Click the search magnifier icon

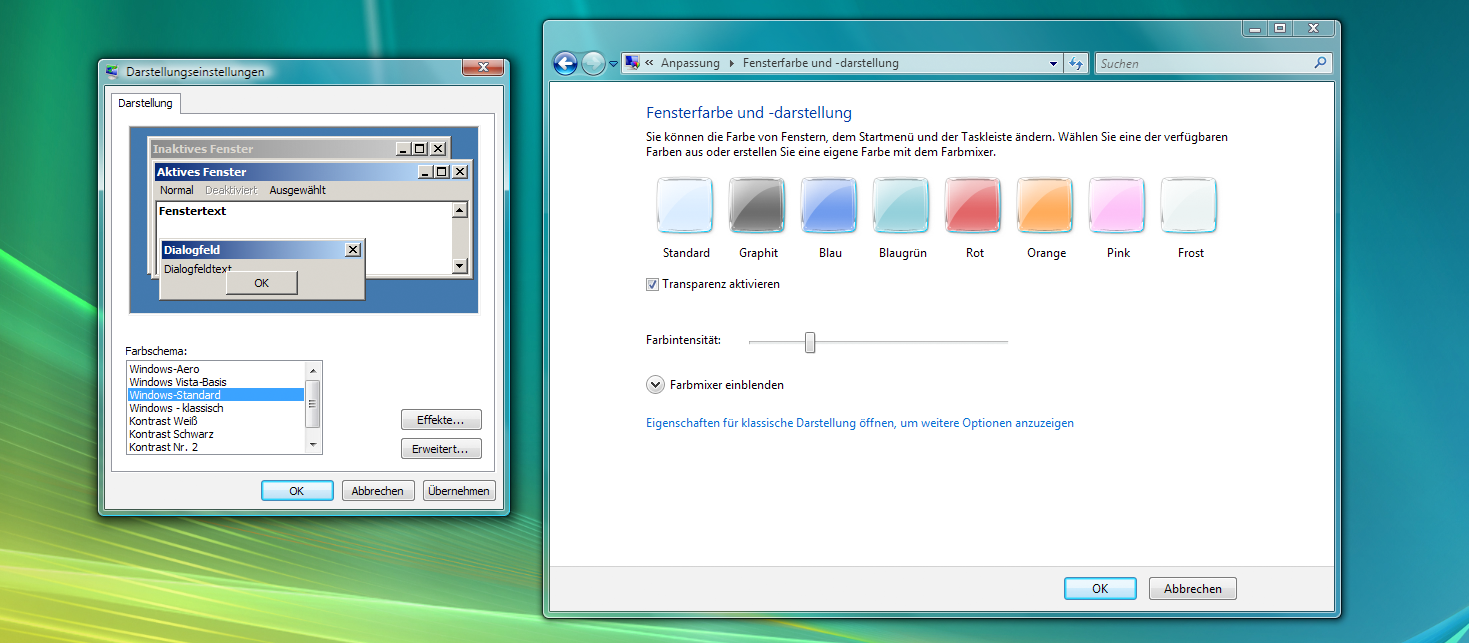[1320, 63]
